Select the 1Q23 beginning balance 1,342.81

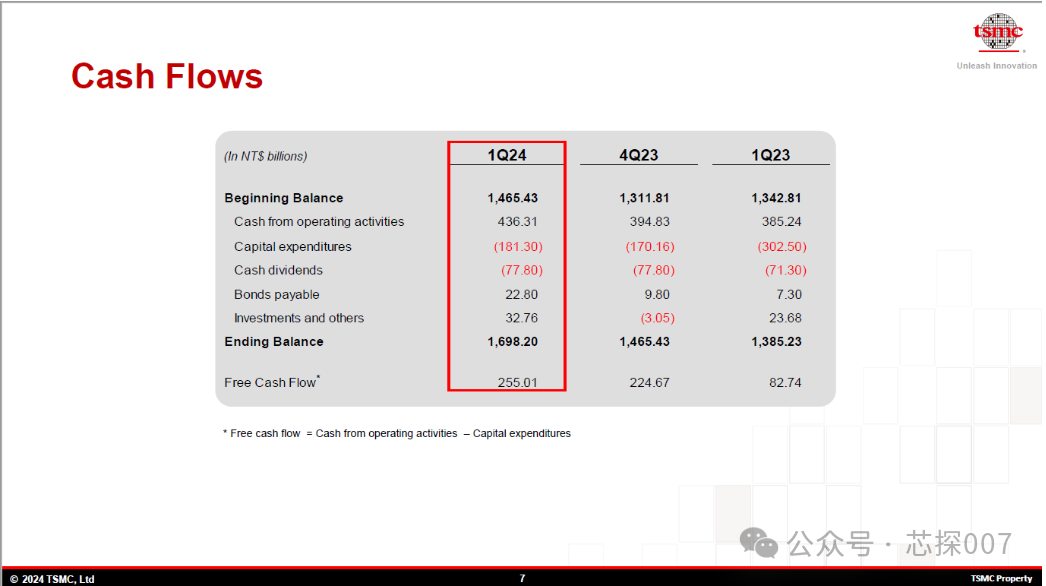776,198
